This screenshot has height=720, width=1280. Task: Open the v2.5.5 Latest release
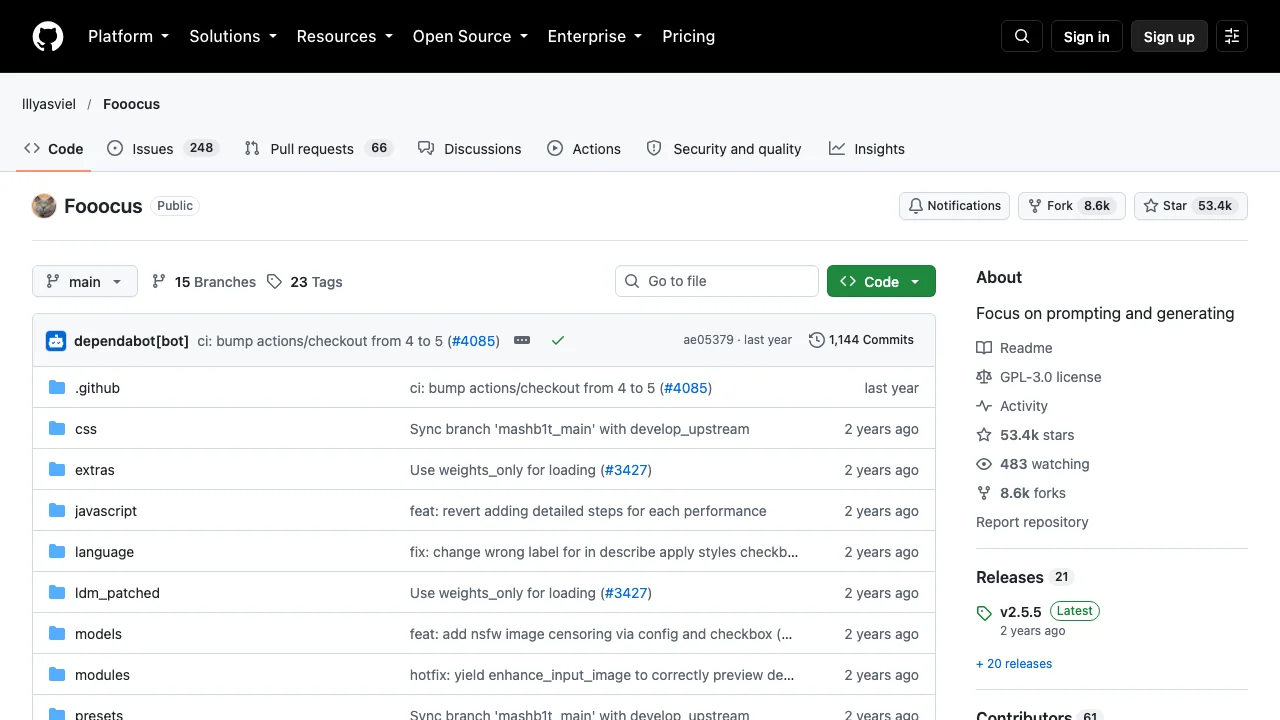click(1038, 611)
